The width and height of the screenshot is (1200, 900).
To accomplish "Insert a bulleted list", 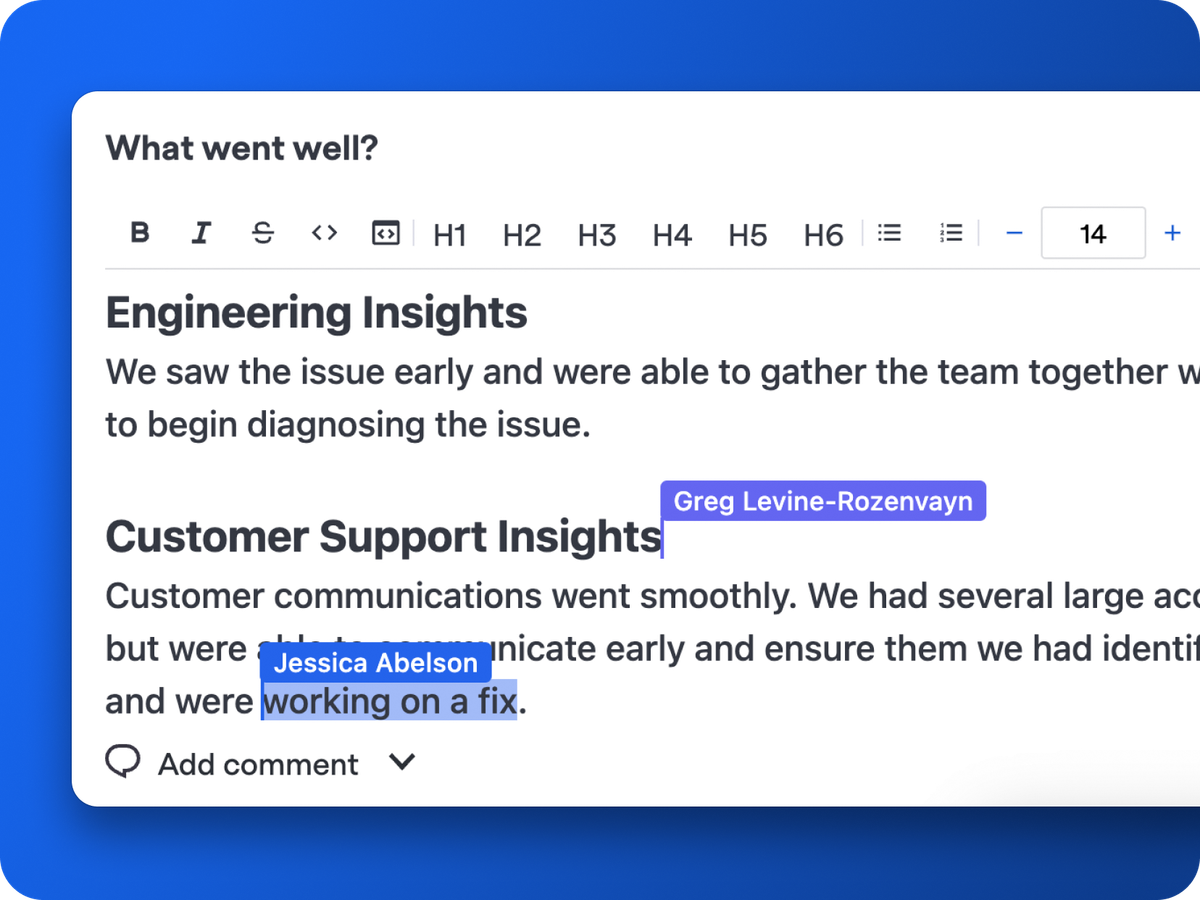I will point(889,233).
